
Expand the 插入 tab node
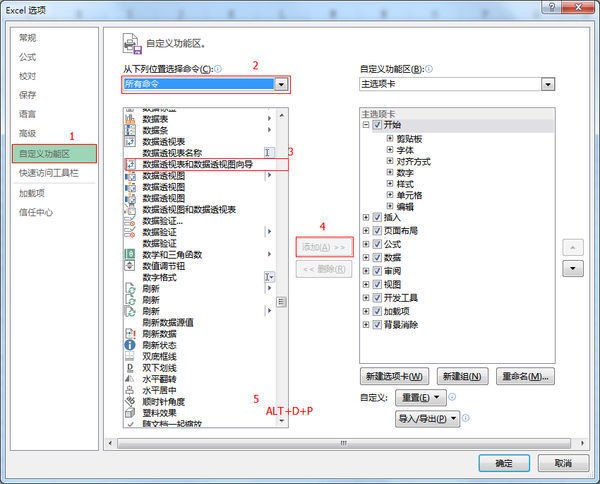(366, 217)
